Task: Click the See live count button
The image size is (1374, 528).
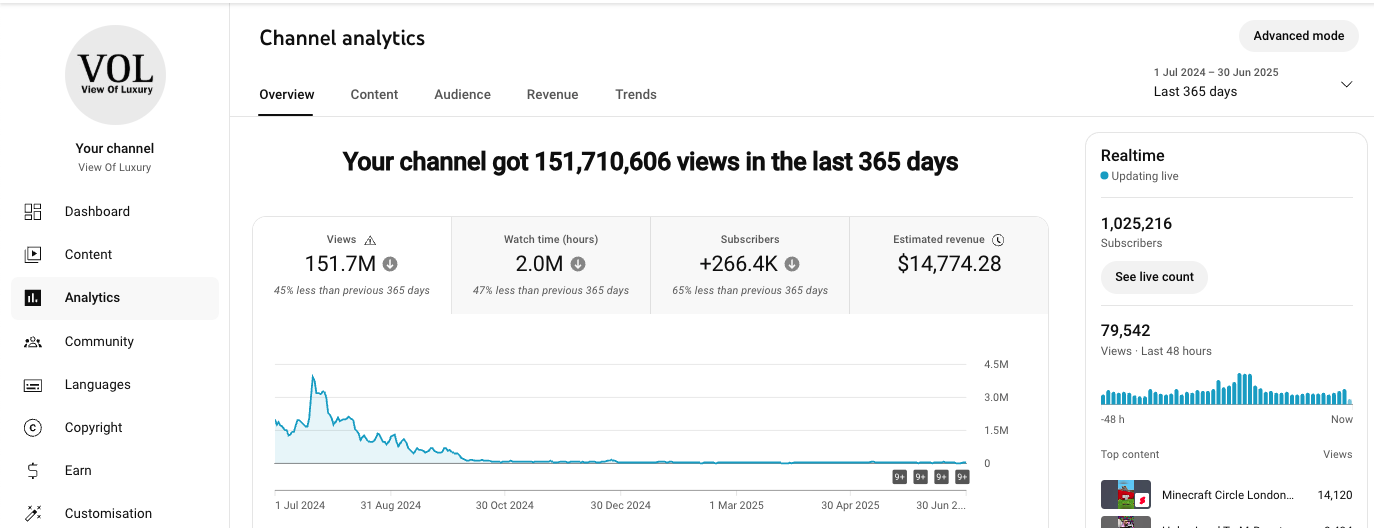Action: click(1154, 277)
